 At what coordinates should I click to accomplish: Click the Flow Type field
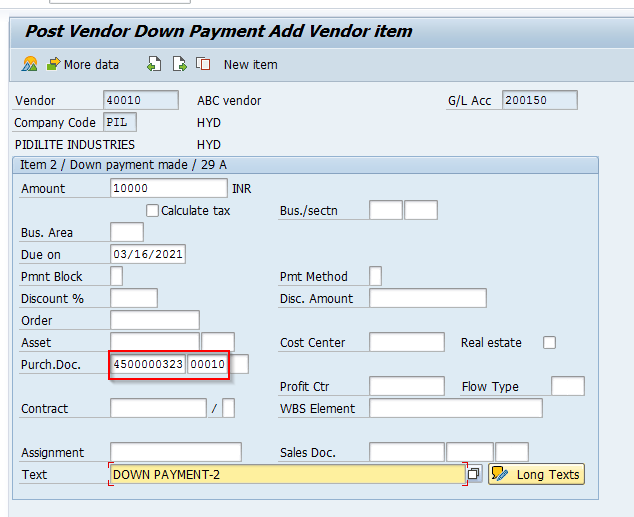[568, 386]
